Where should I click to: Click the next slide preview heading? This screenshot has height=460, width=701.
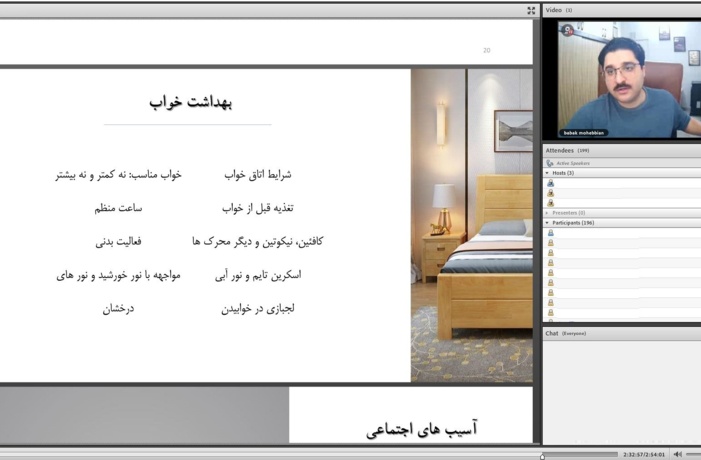point(422,430)
